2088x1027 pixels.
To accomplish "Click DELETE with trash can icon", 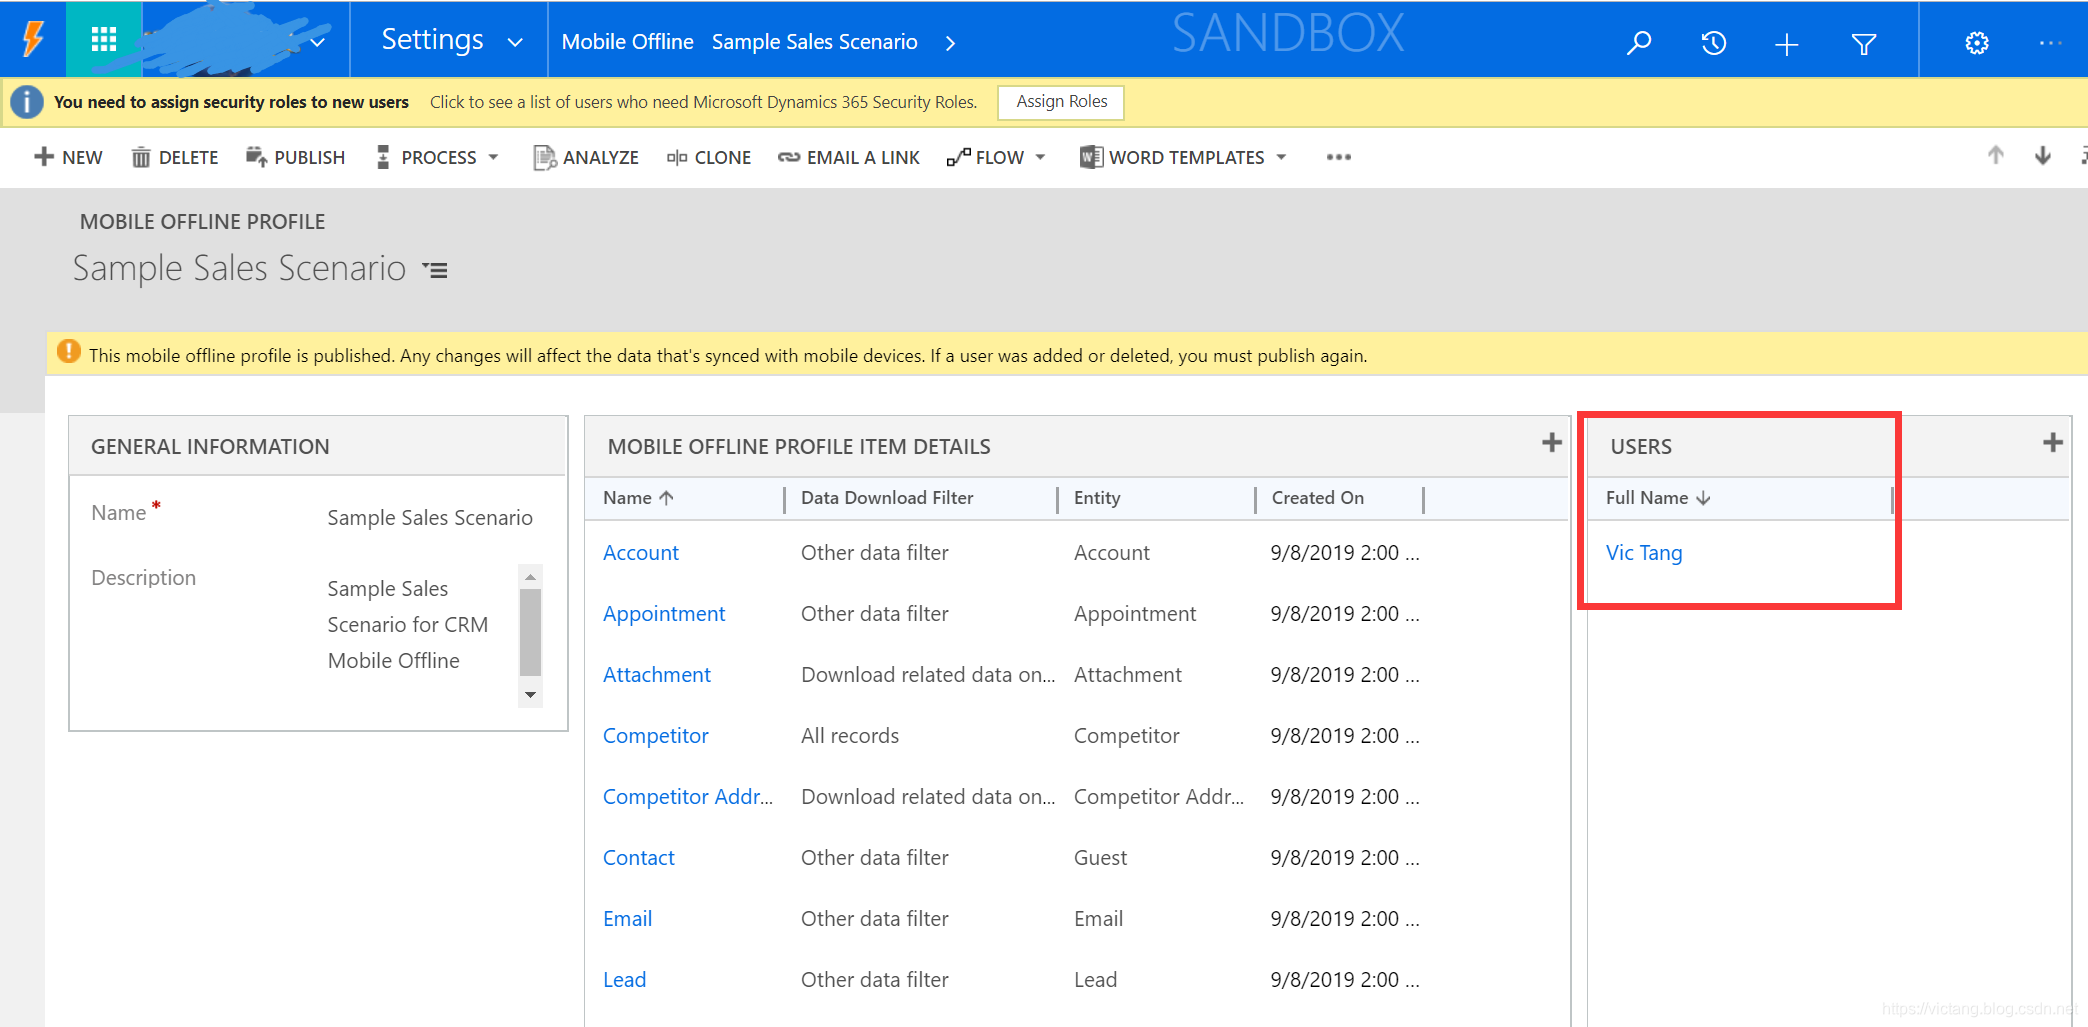I will click(175, 157).
